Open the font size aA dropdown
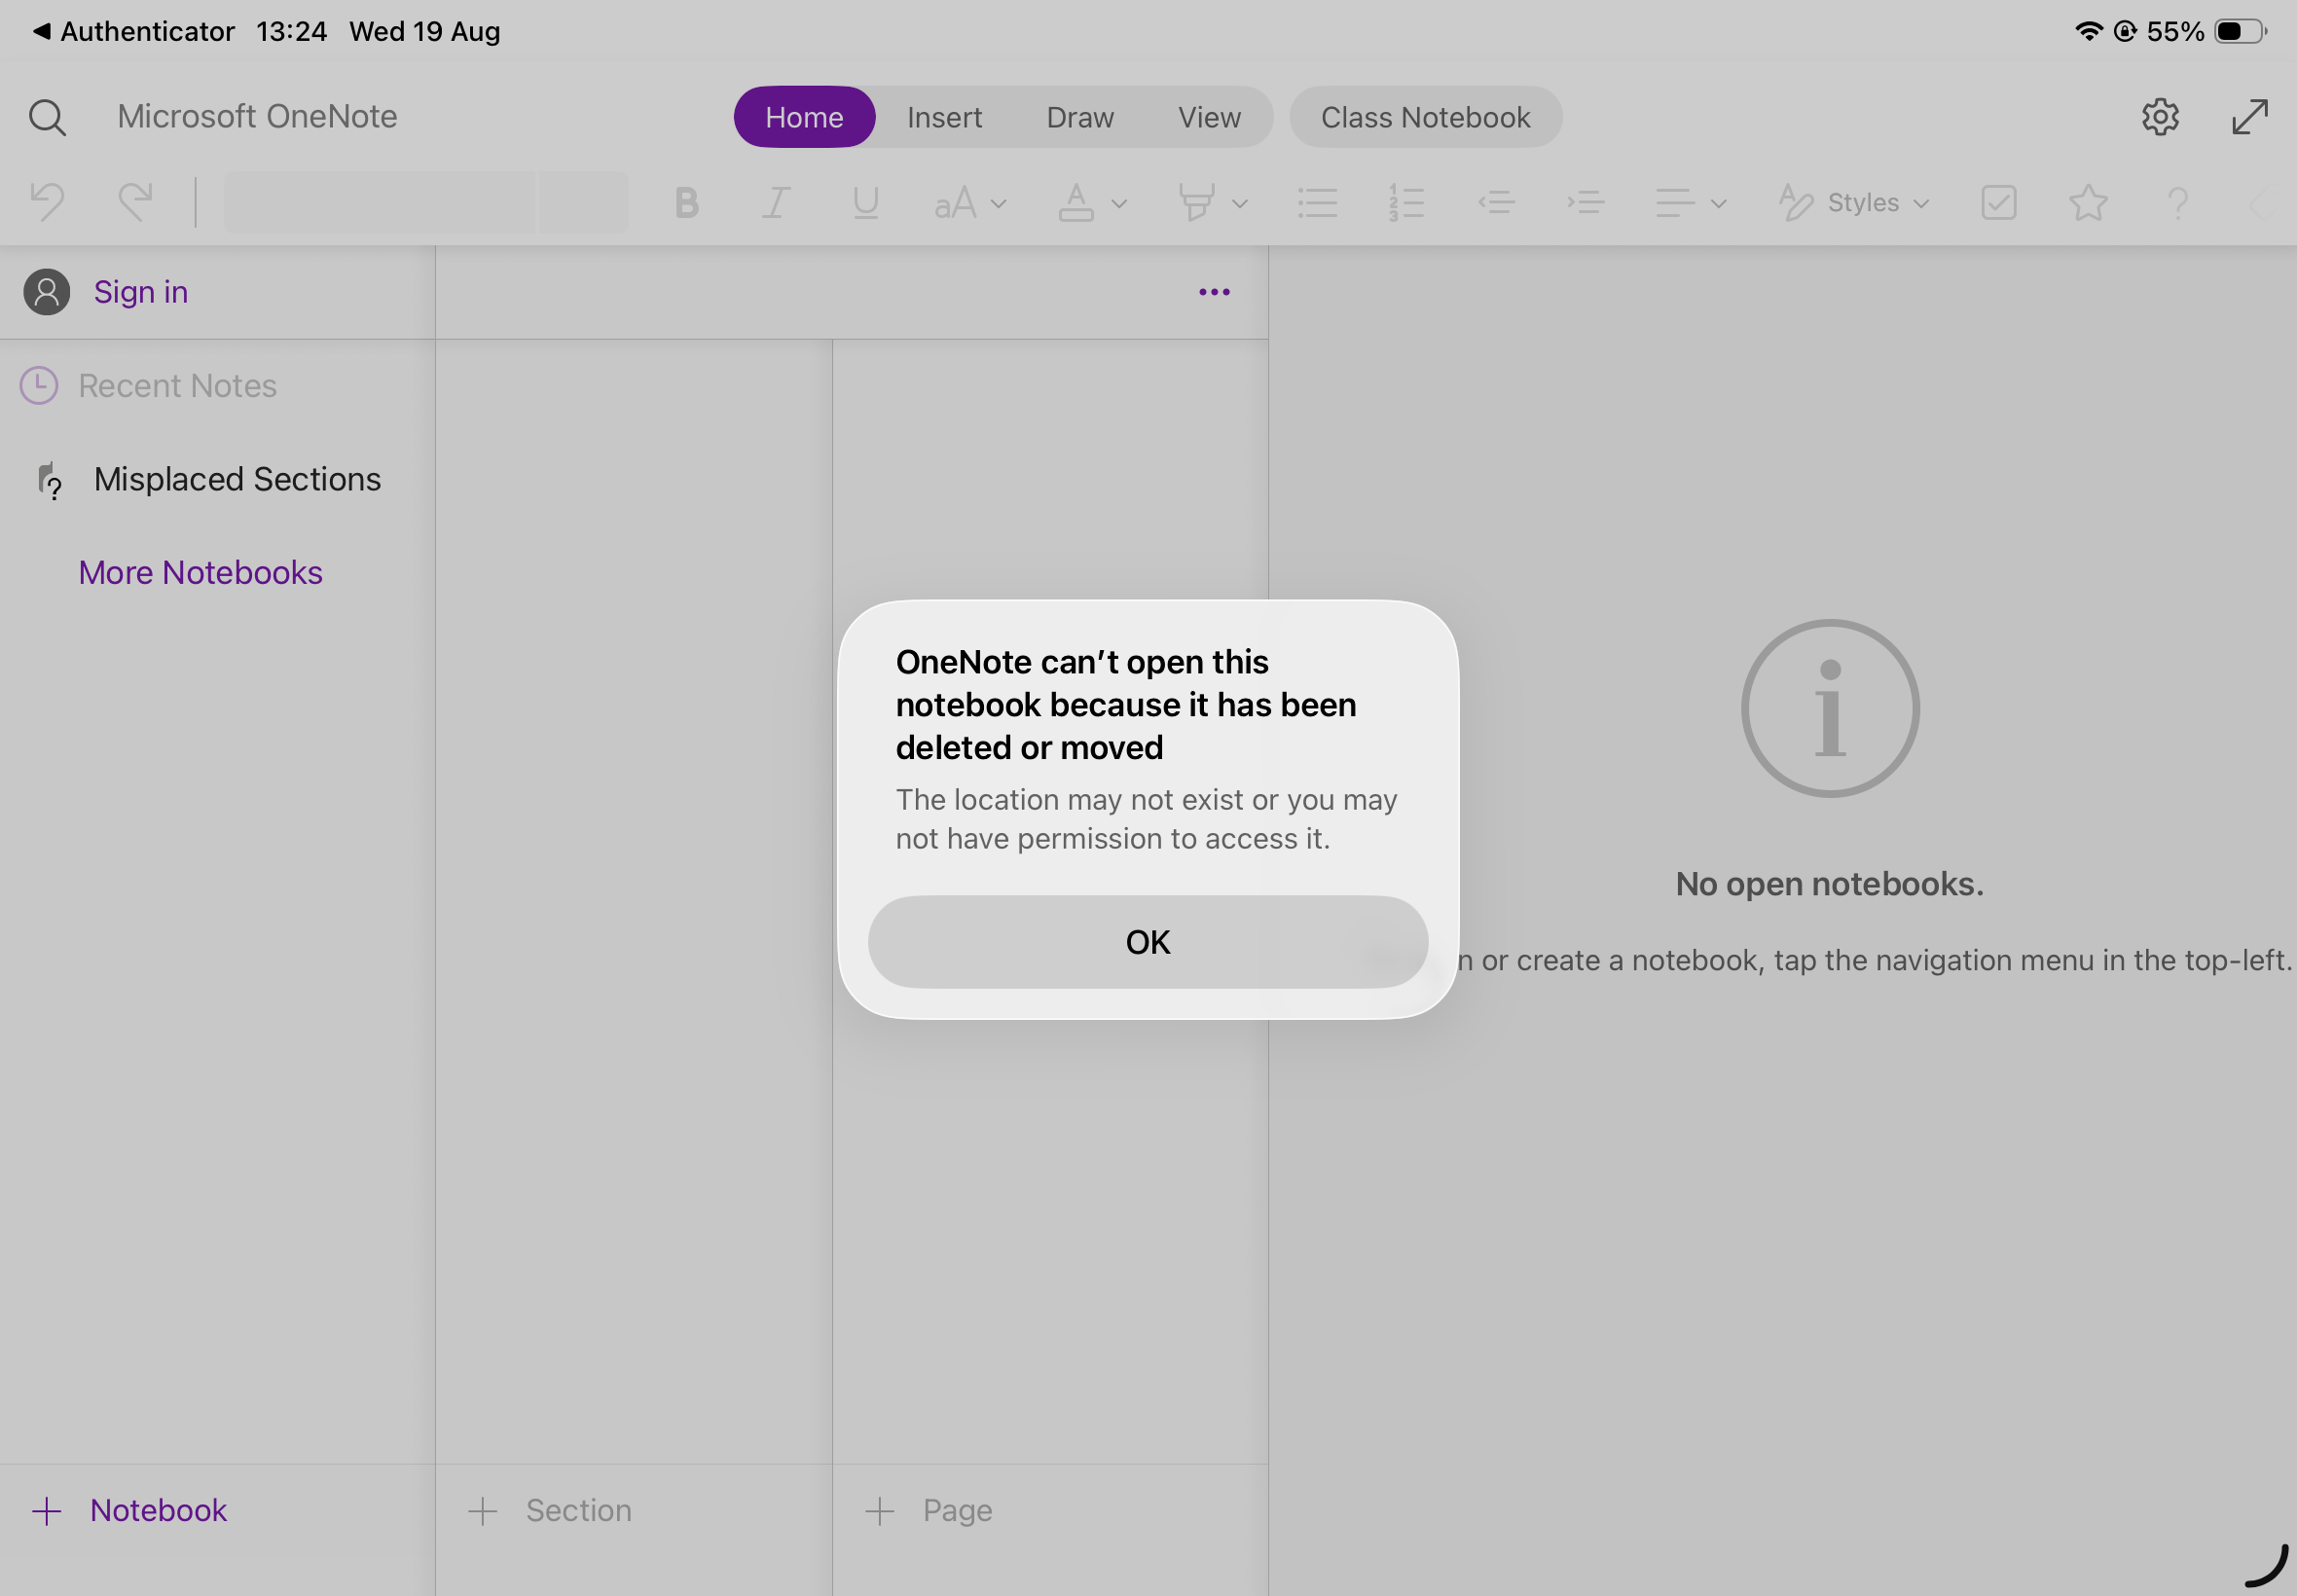The image size is (2297, 1596). pos(970,203)
